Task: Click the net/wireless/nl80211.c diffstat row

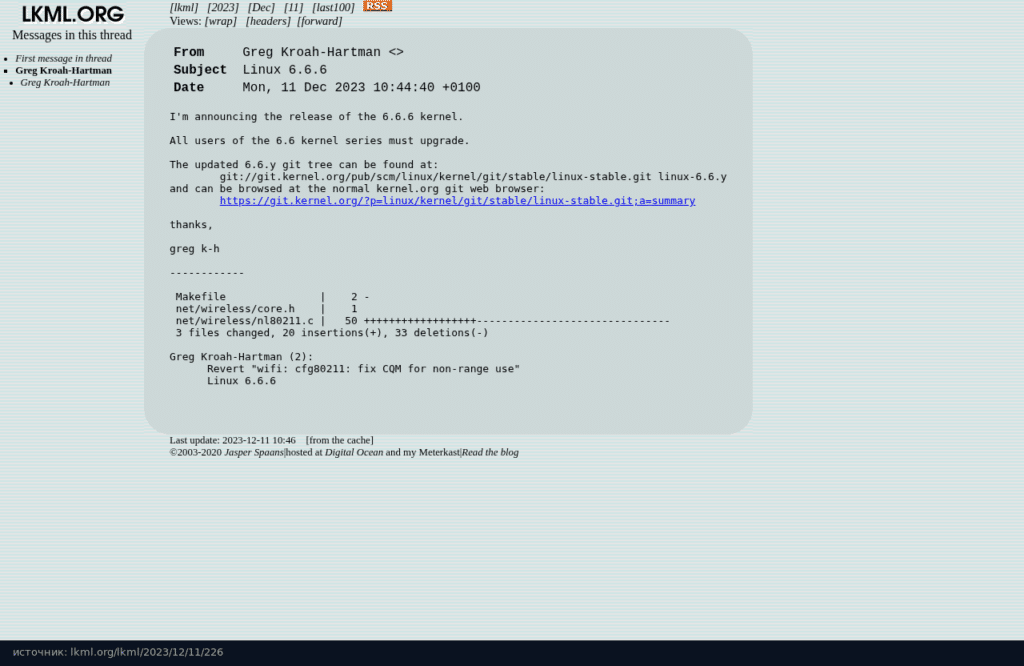Action: [423, 321]
